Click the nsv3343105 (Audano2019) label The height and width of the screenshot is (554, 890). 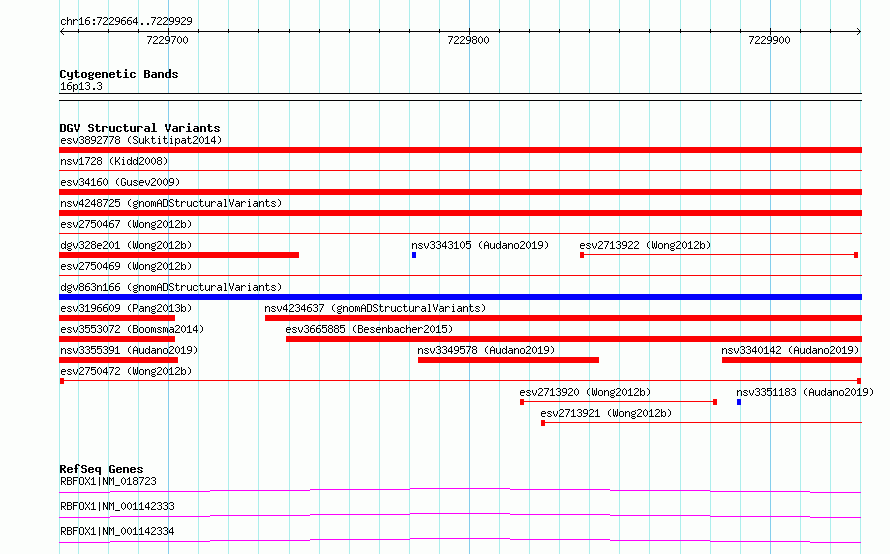tap(480, 245)
